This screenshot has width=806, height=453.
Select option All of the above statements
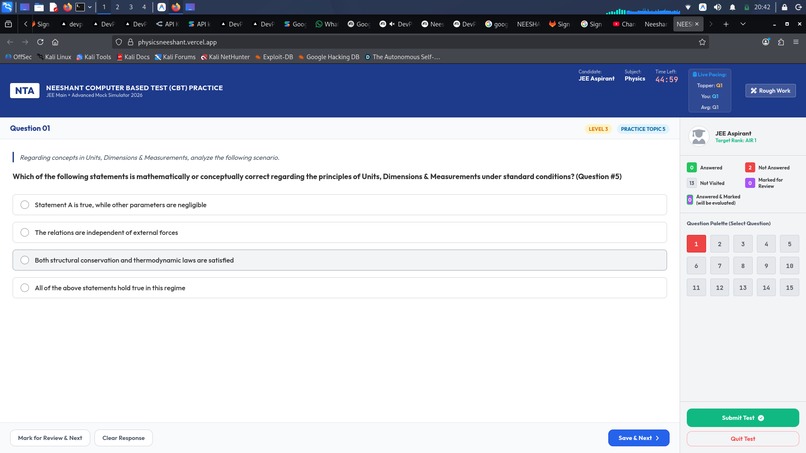pyautogui.click(x=339, y=288)
